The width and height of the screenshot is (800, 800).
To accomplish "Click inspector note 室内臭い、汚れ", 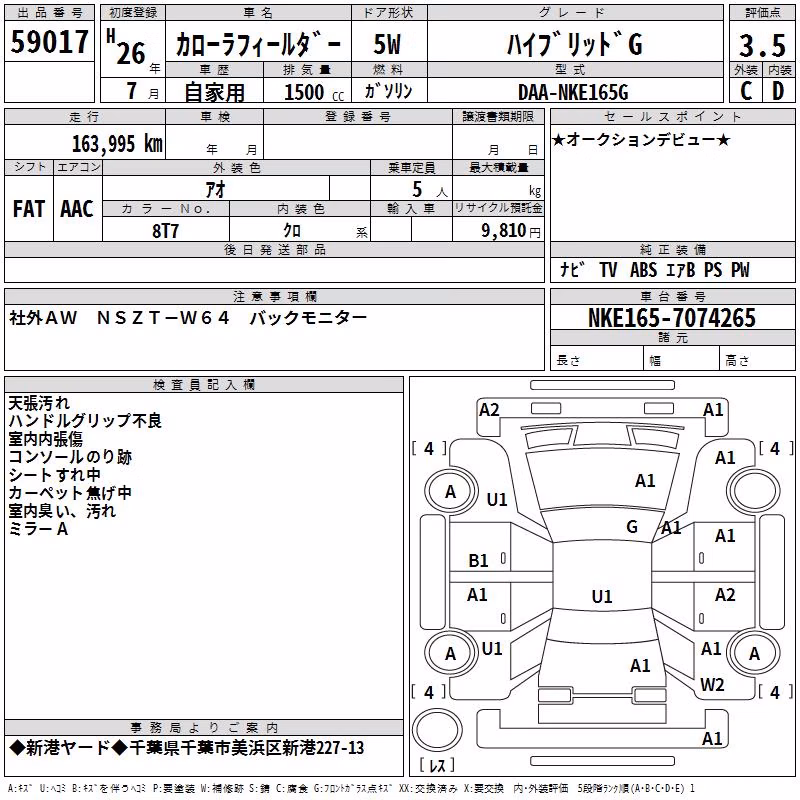I will [x=62, y=511].
